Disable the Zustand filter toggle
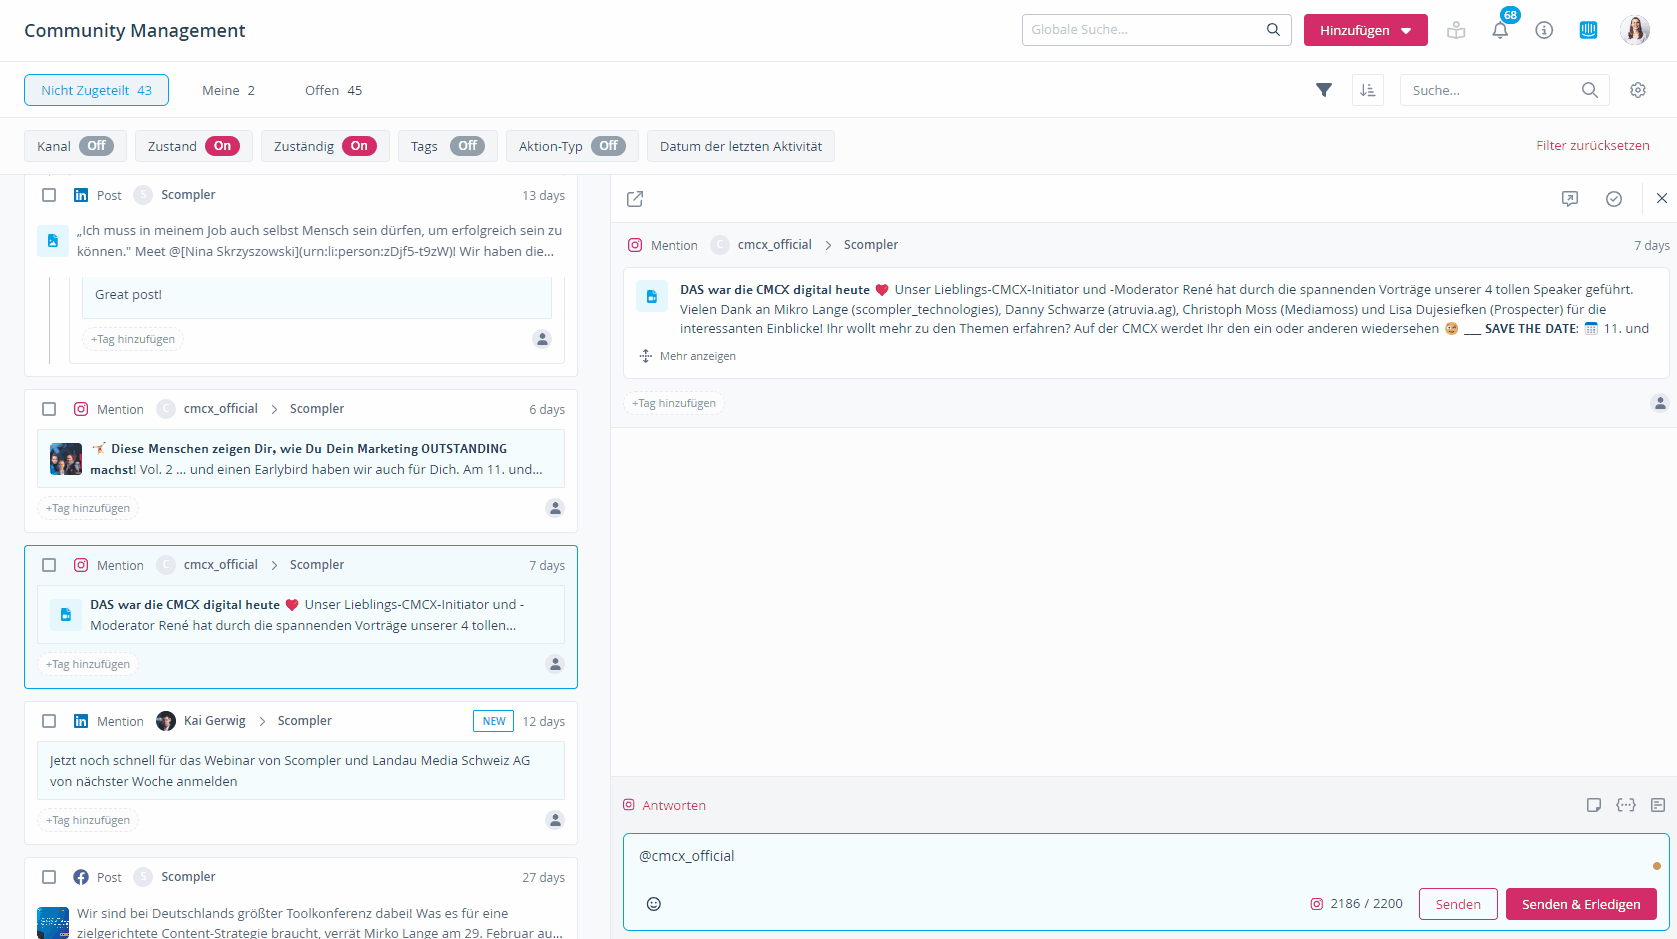Screen dimensions: 1677x939 [x=222, y=146]
